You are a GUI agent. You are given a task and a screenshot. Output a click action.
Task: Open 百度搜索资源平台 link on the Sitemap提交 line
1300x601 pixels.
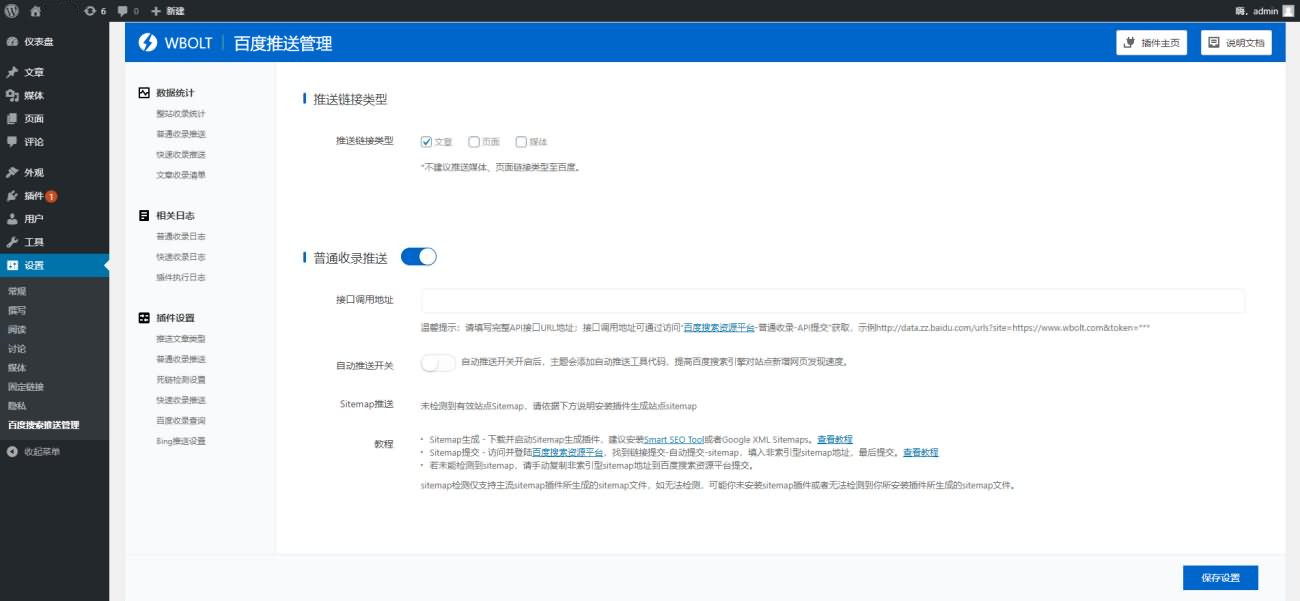[x=567, y=452]
